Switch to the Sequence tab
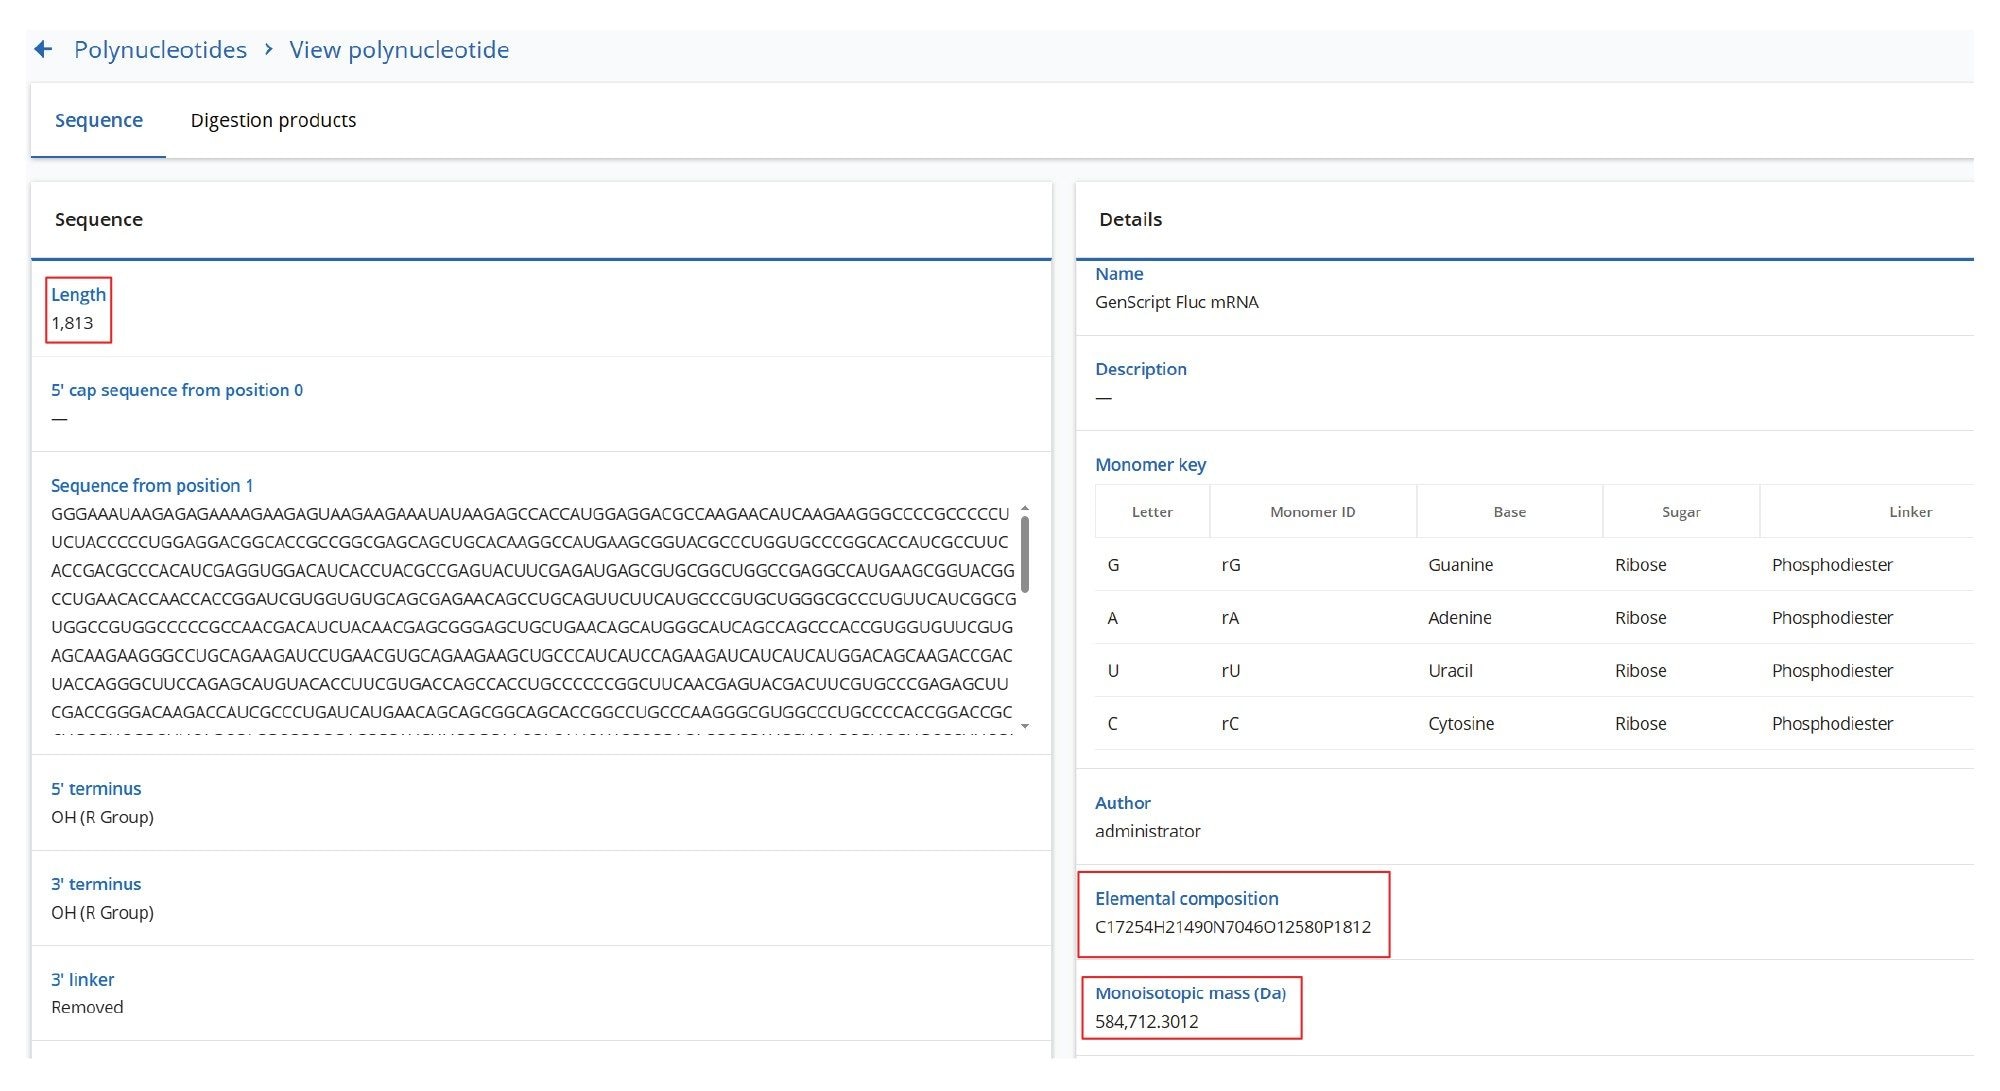The image size is (2000, 1091). (x=98, y=120)
